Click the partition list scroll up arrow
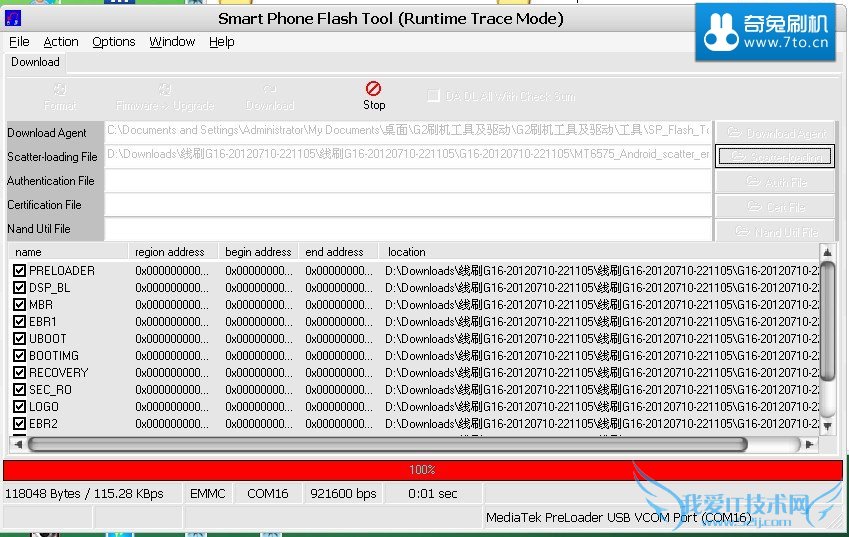The height and width of the screenshot is (537, 849). (x=827, y=252)
